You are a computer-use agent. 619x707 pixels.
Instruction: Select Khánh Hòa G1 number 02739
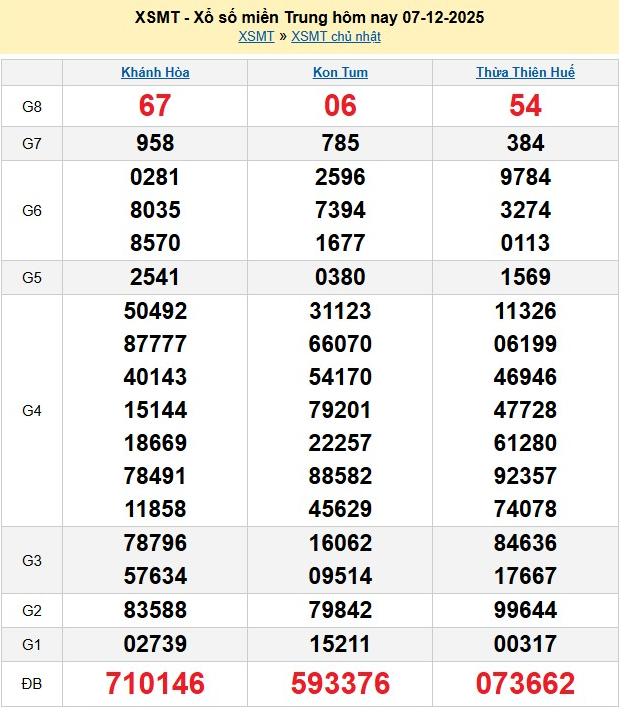(155, 643)
